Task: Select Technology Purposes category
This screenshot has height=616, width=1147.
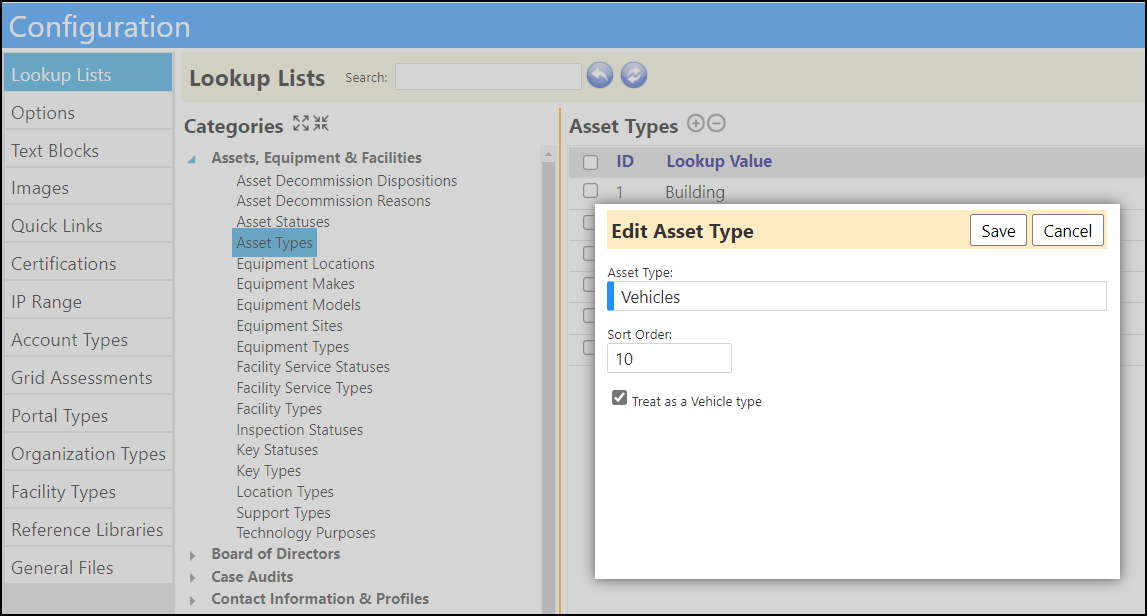Action: click(x=306, y=533)
